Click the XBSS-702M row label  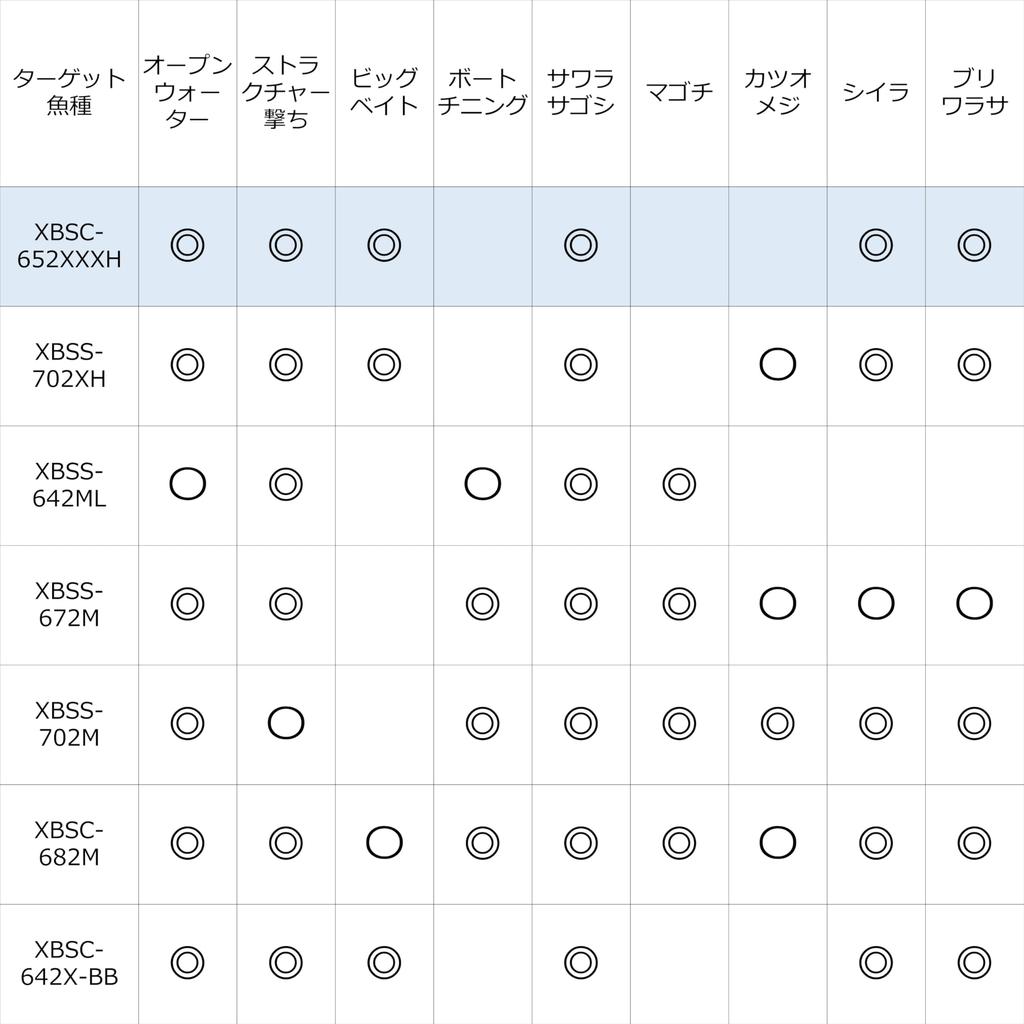click(69, 724)
